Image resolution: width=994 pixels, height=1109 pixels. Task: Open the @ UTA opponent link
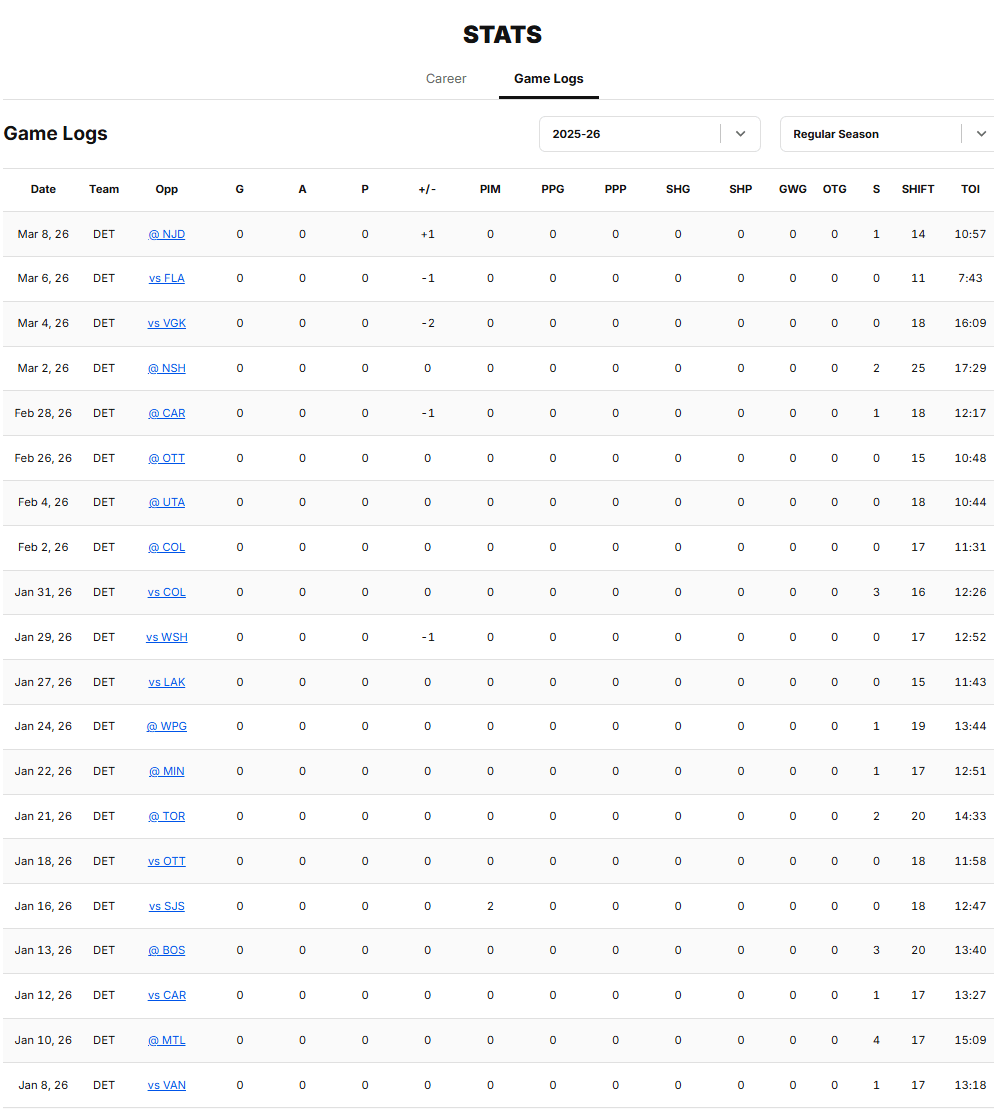(x=167, y=503)
